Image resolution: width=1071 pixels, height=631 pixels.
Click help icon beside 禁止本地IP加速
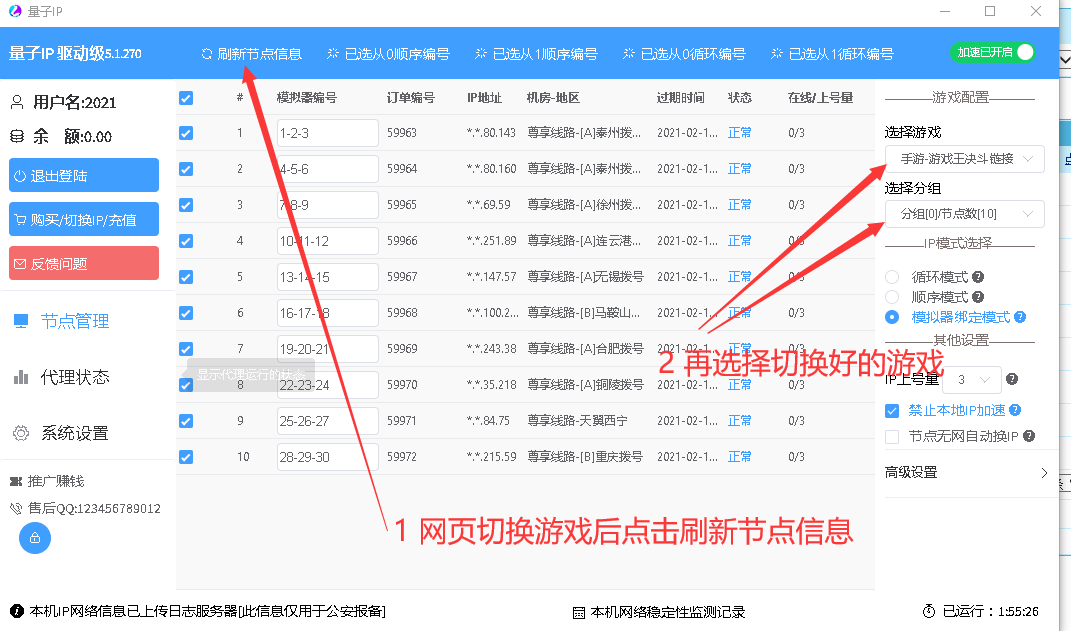[1015, 410]
